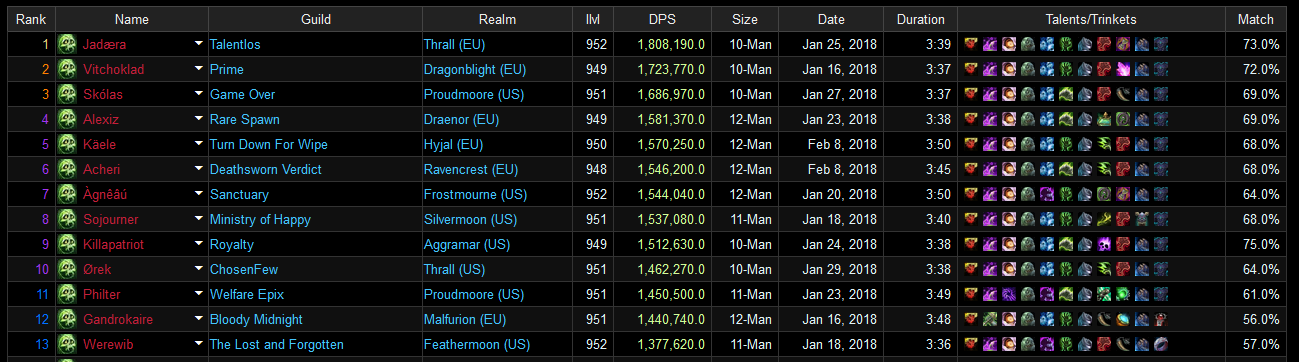The image size is (1299, 362).
Task: Sort by the Rank column header
Action: point(30,19)
